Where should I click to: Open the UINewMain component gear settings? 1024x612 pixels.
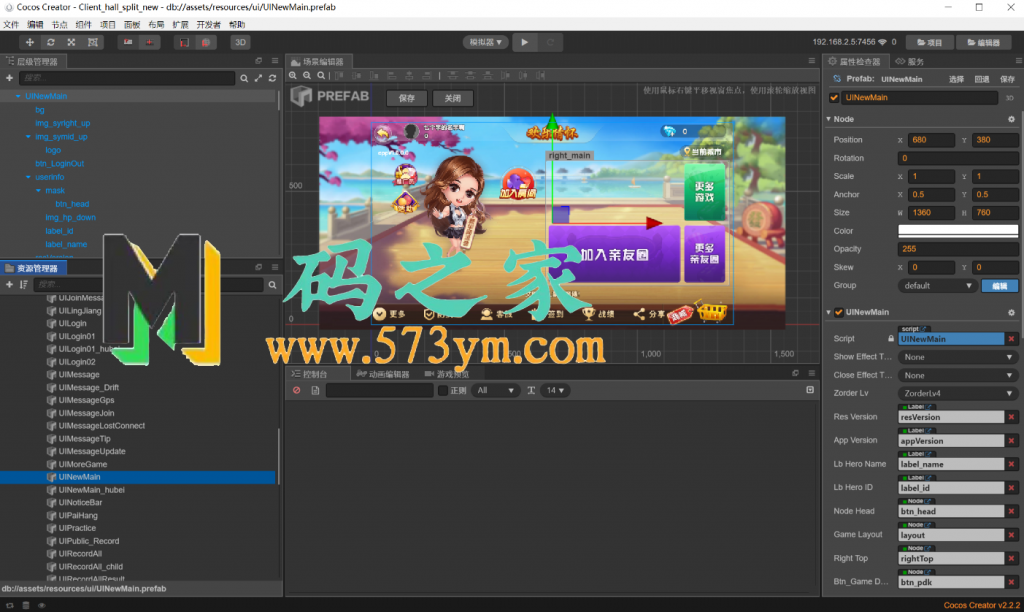coord(1012,312)
